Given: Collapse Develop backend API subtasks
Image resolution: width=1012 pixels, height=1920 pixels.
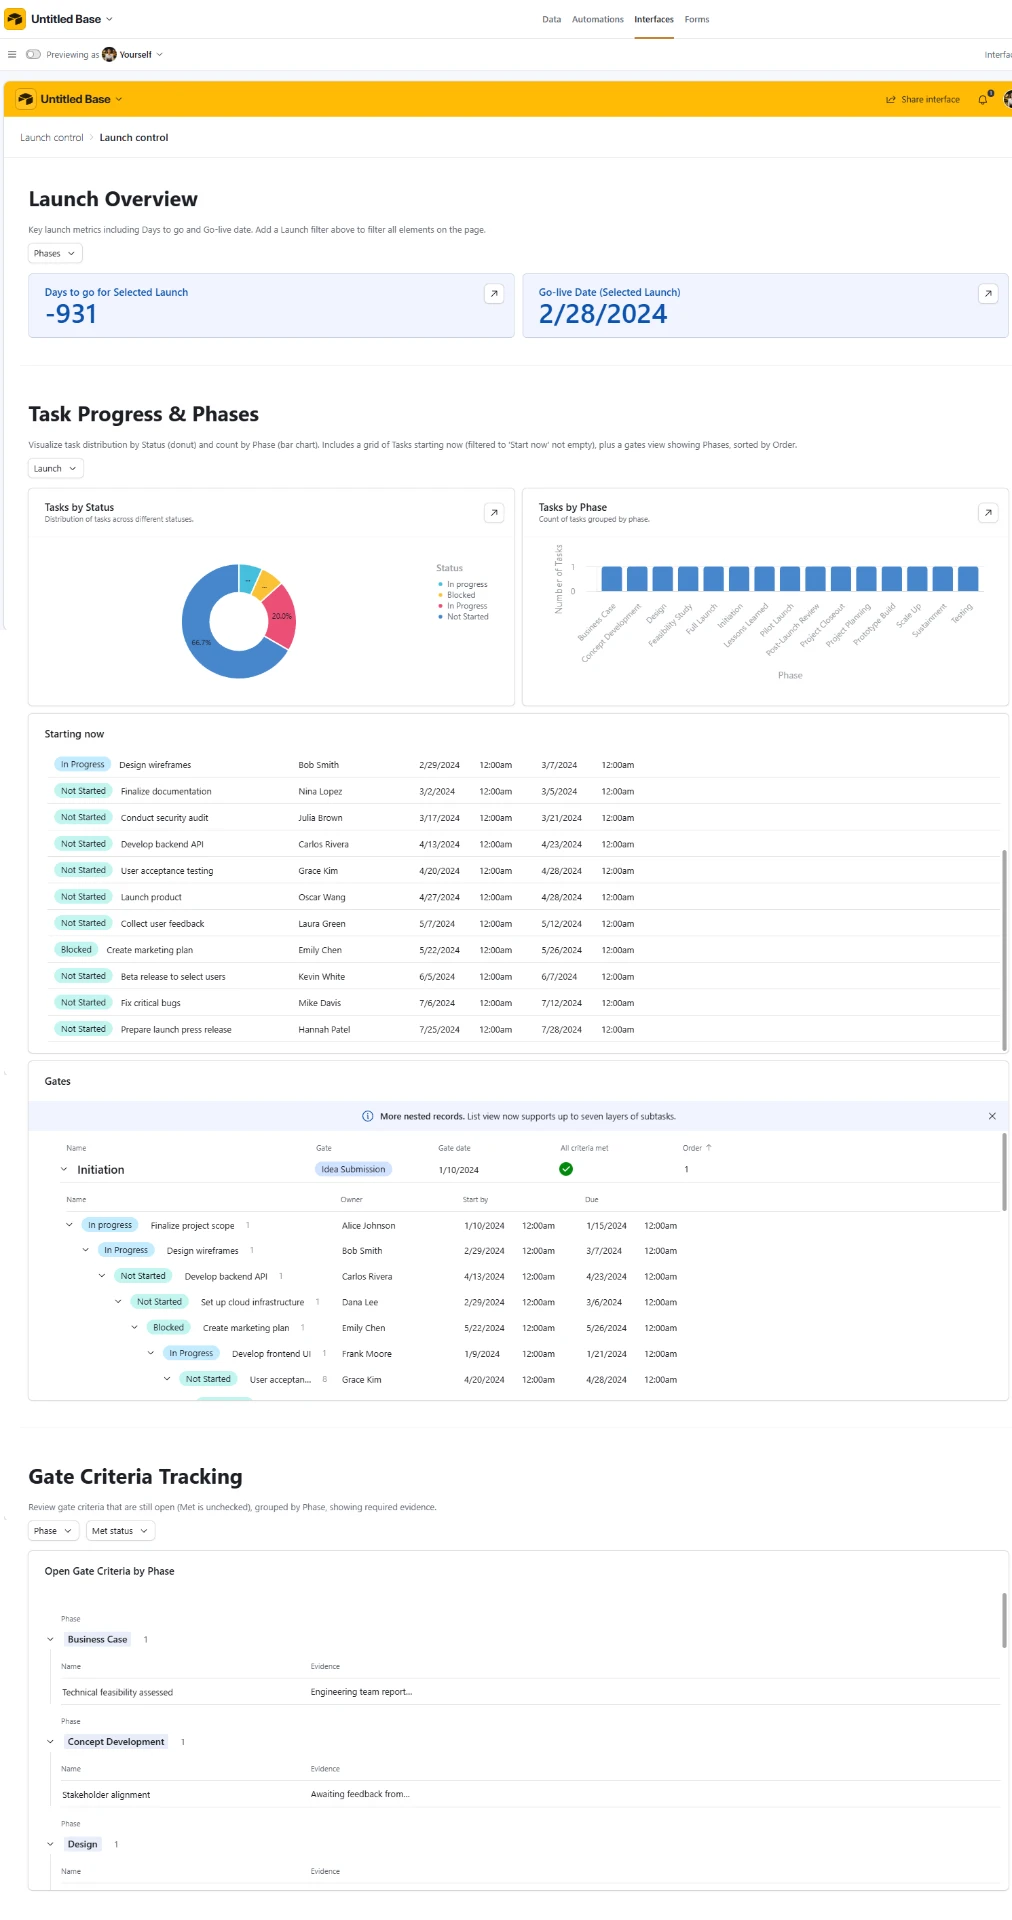Looking at the screenshot, I should (102, 1276).
